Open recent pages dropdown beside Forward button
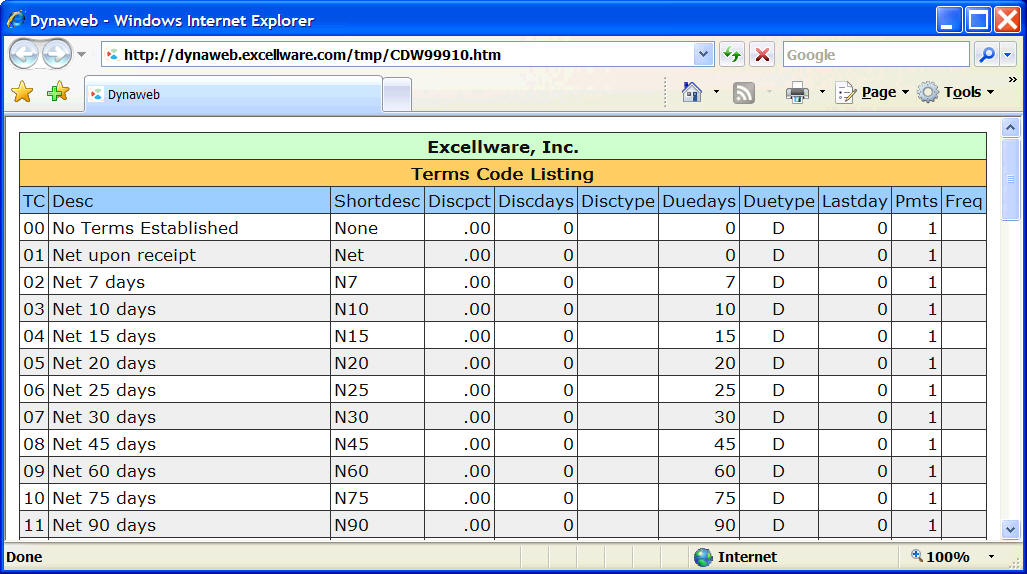This screenshot has height=574, width=1027. pos(81,54)
